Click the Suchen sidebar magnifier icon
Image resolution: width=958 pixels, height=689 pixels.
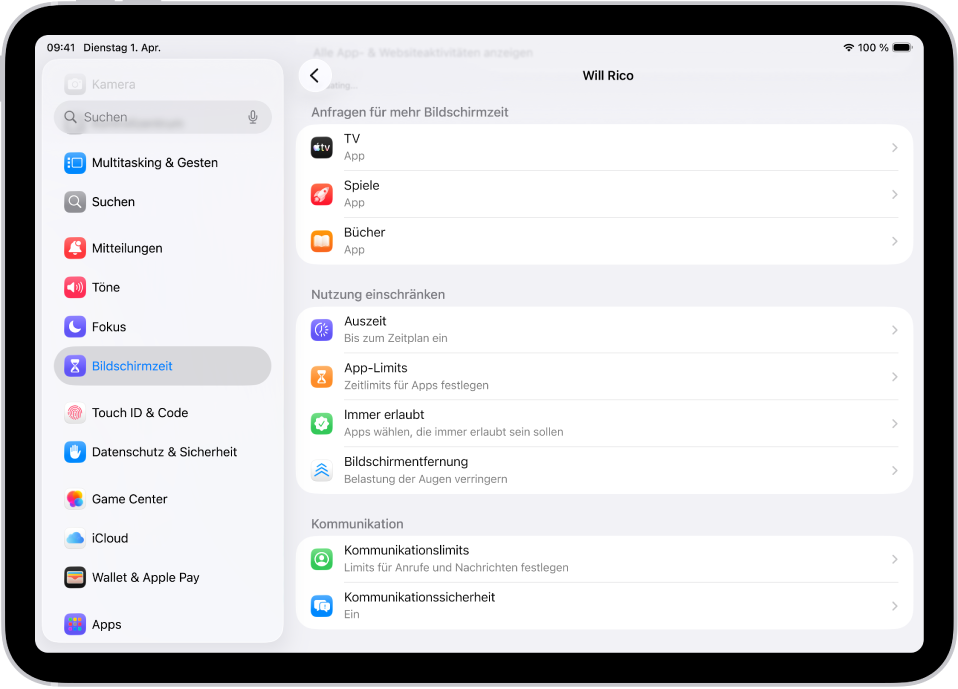(x=75, y=202)
